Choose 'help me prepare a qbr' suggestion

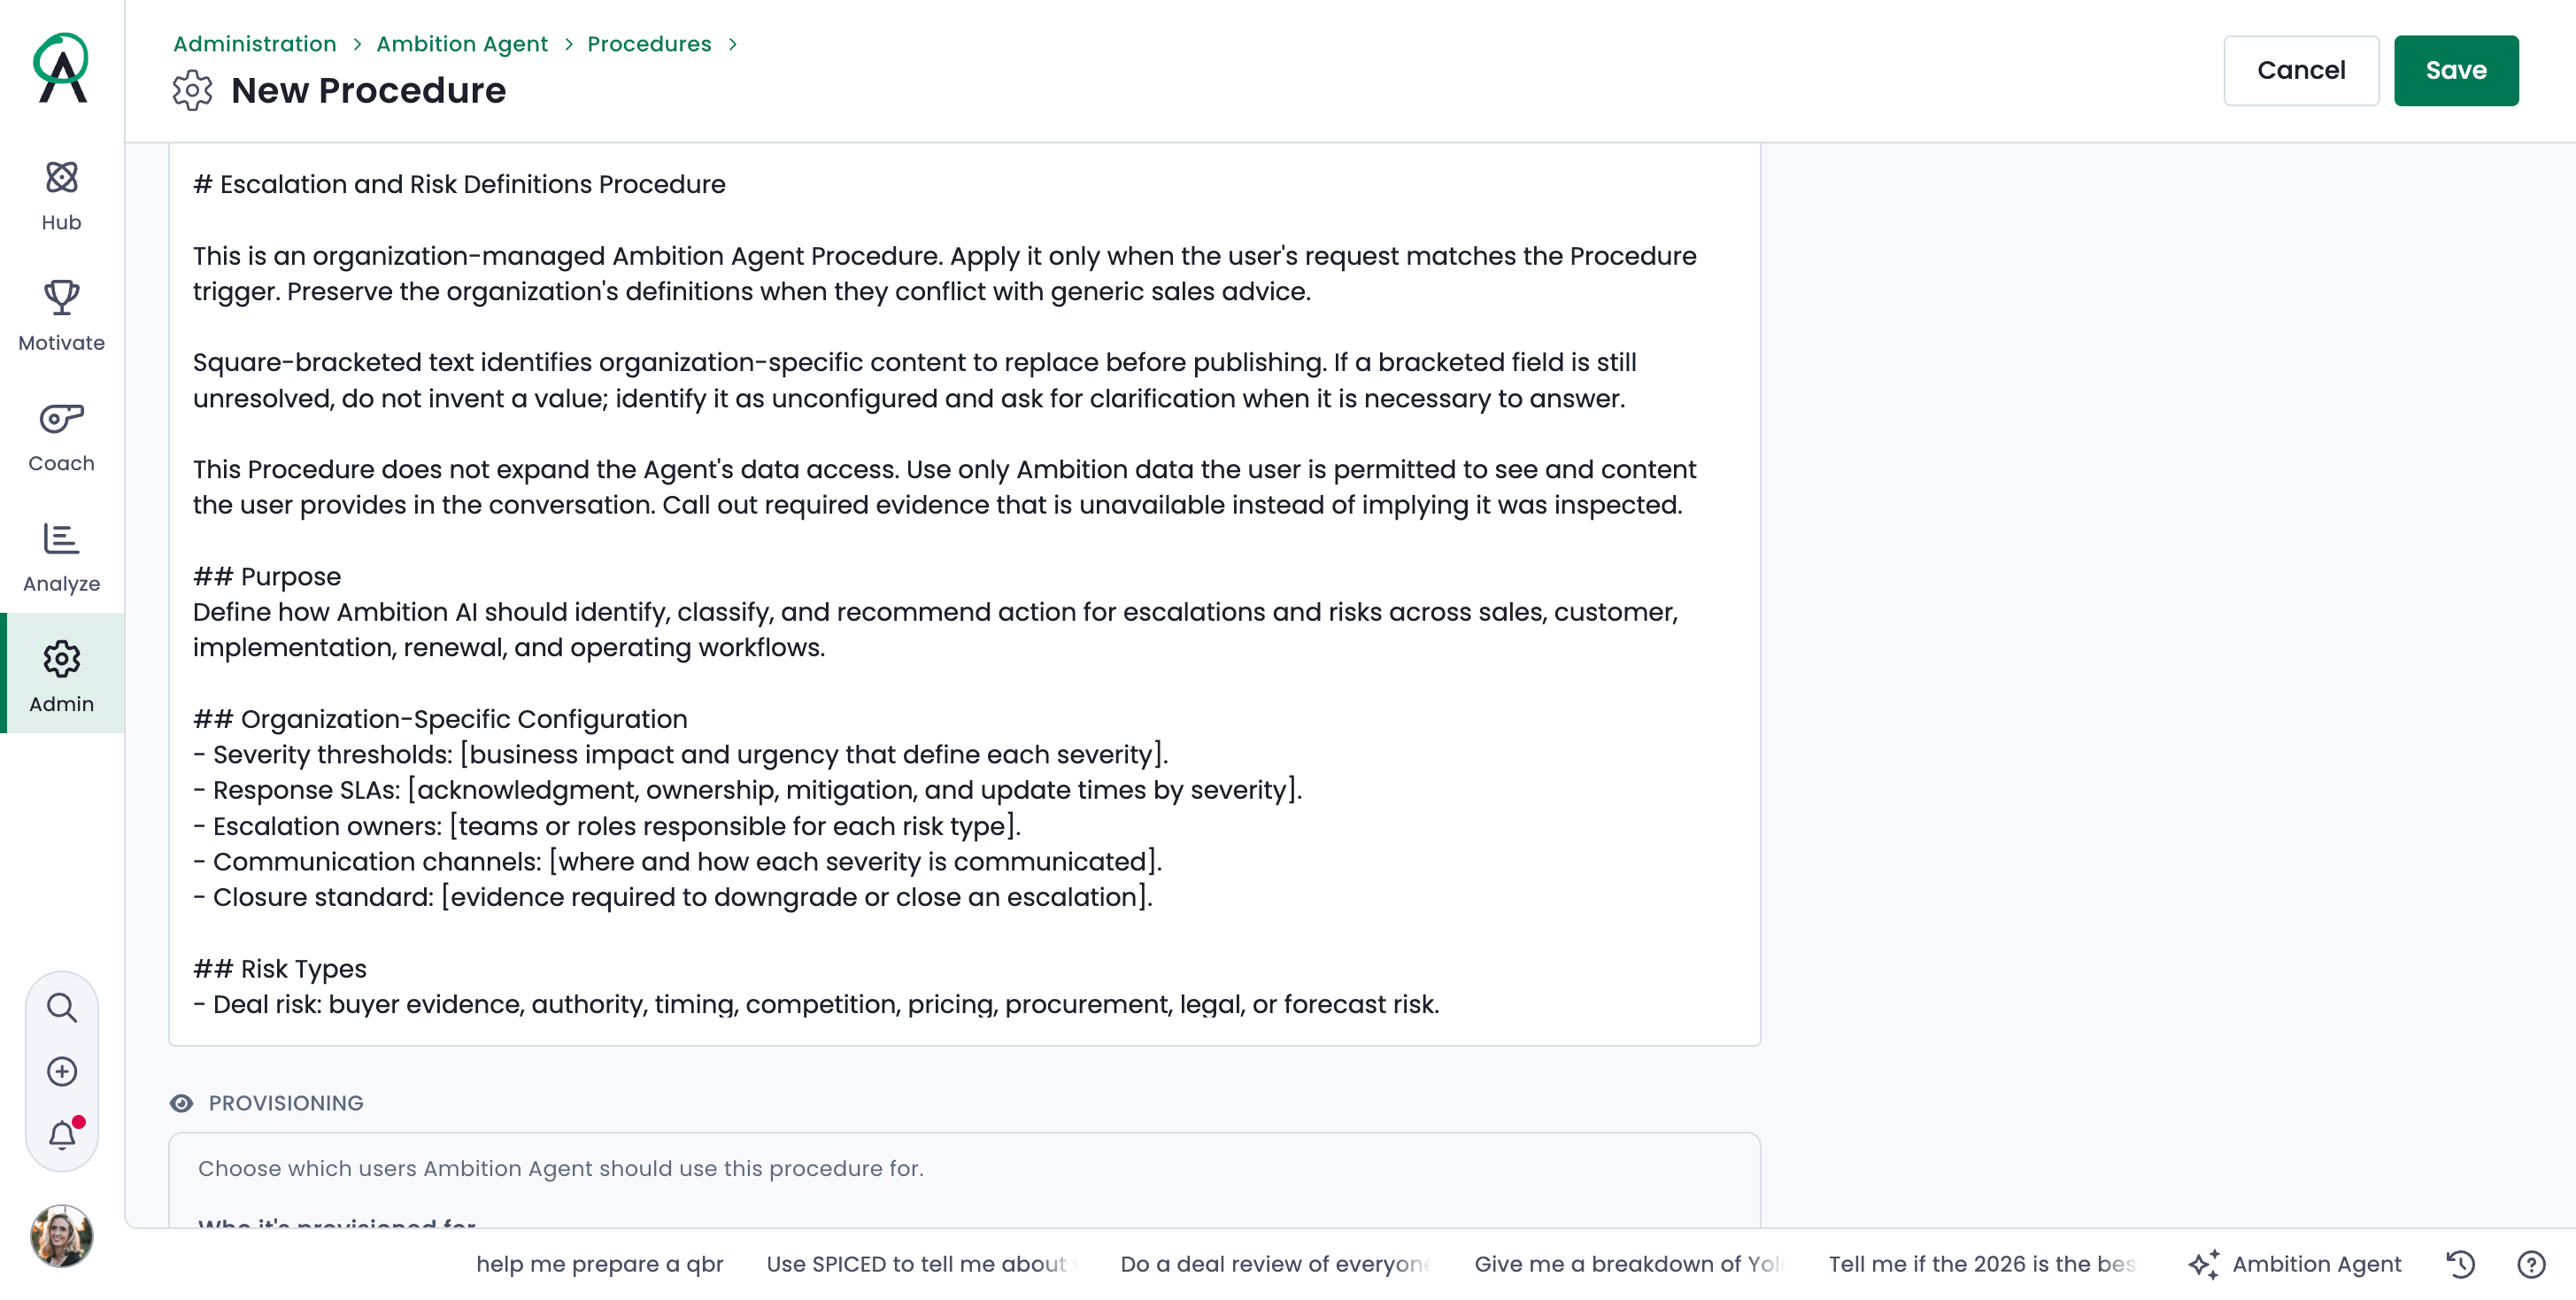tap(599, 1264)
